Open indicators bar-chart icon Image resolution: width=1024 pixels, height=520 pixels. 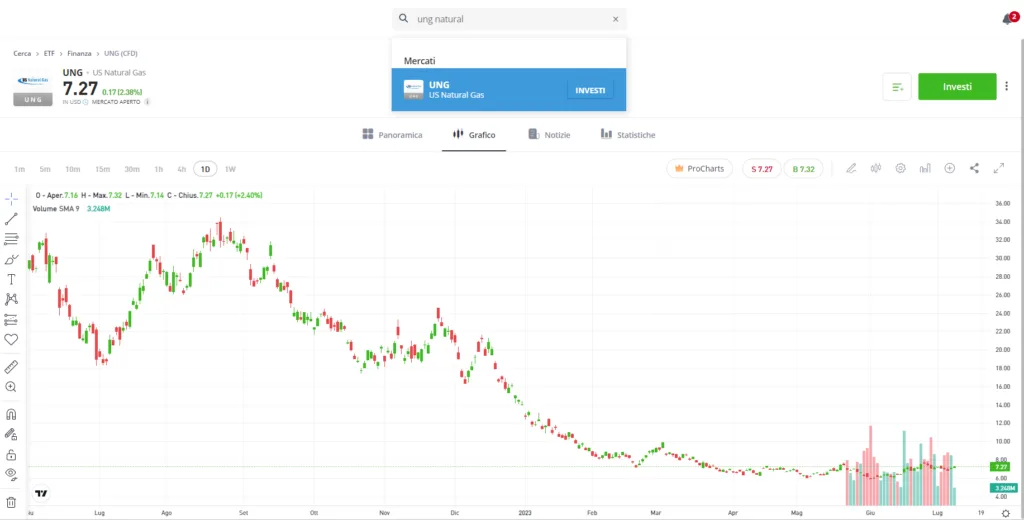(x=925, y=169)
